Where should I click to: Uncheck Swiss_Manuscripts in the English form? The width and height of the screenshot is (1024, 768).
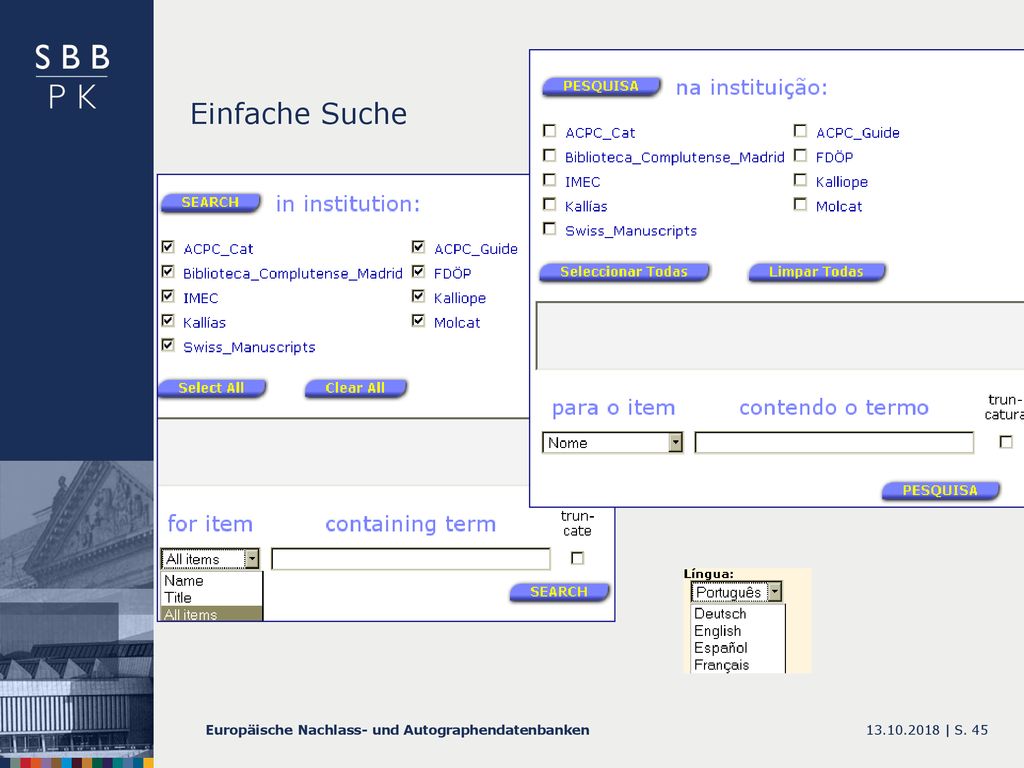[x=168, y=345]
